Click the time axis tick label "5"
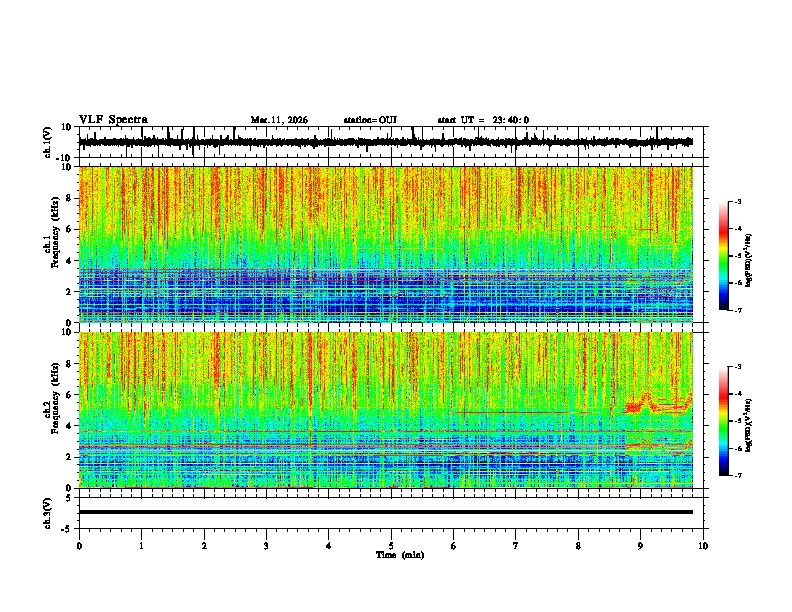Viewport: 792px width, 612px height. coord(391,546)
